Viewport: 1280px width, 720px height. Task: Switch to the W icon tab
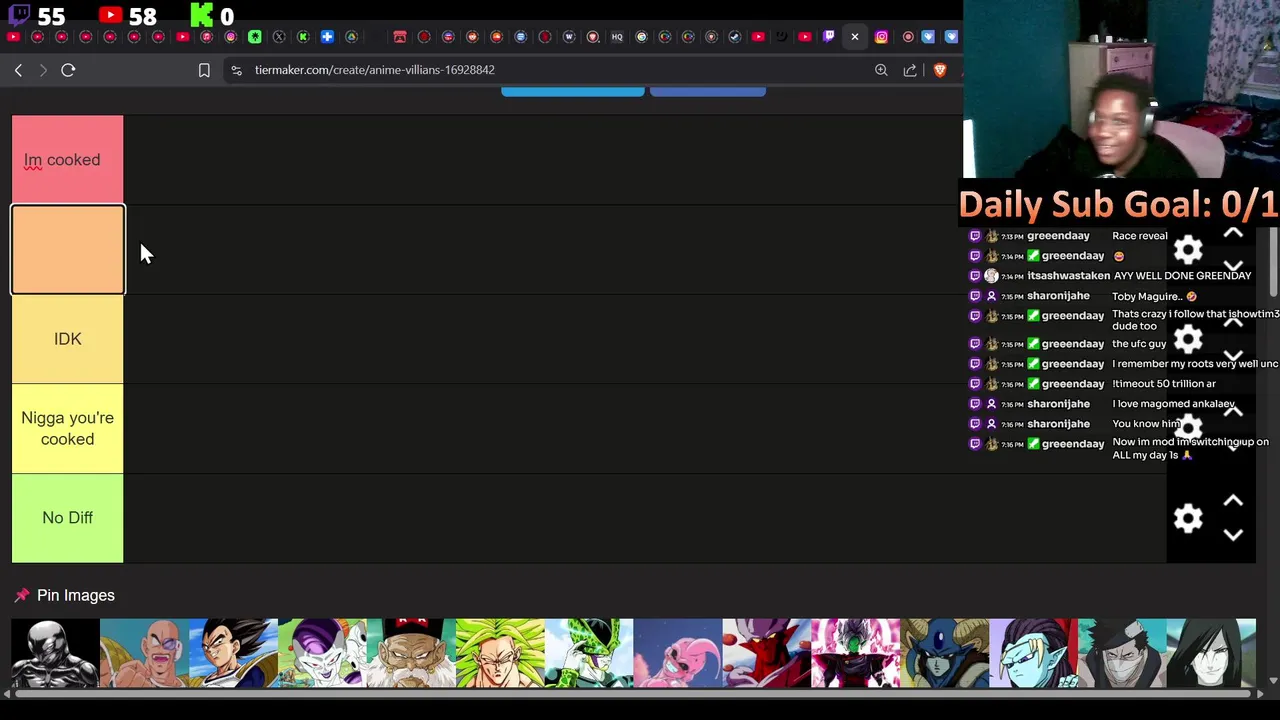569,37
